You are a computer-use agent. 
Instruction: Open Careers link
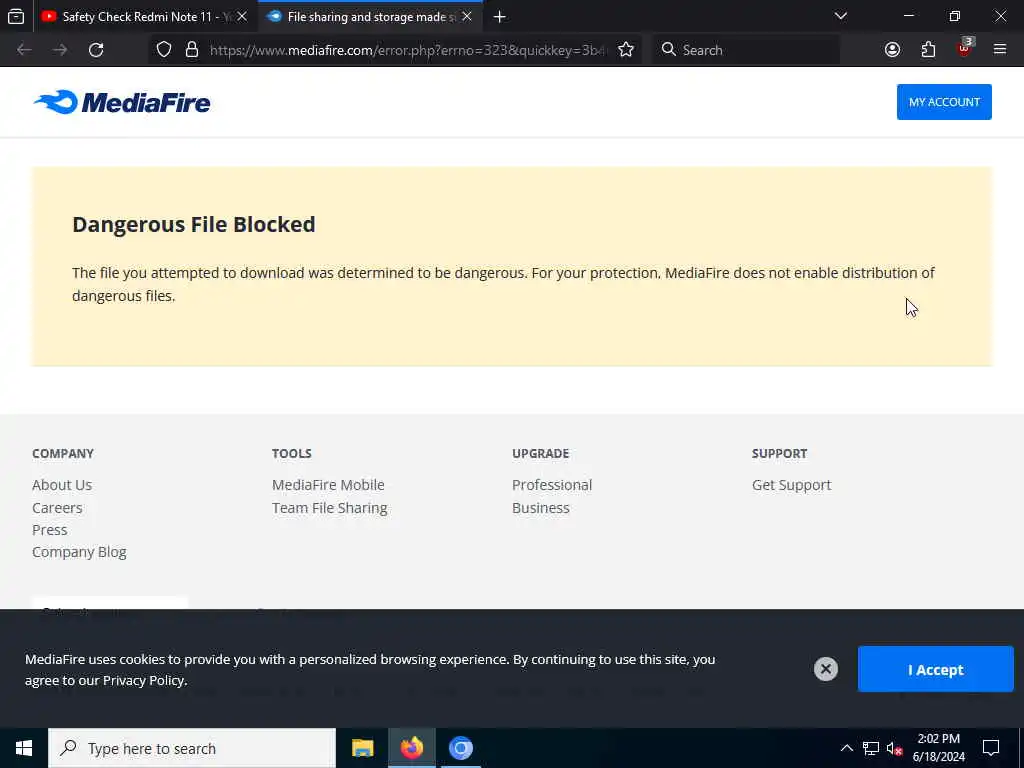point(57,507)
